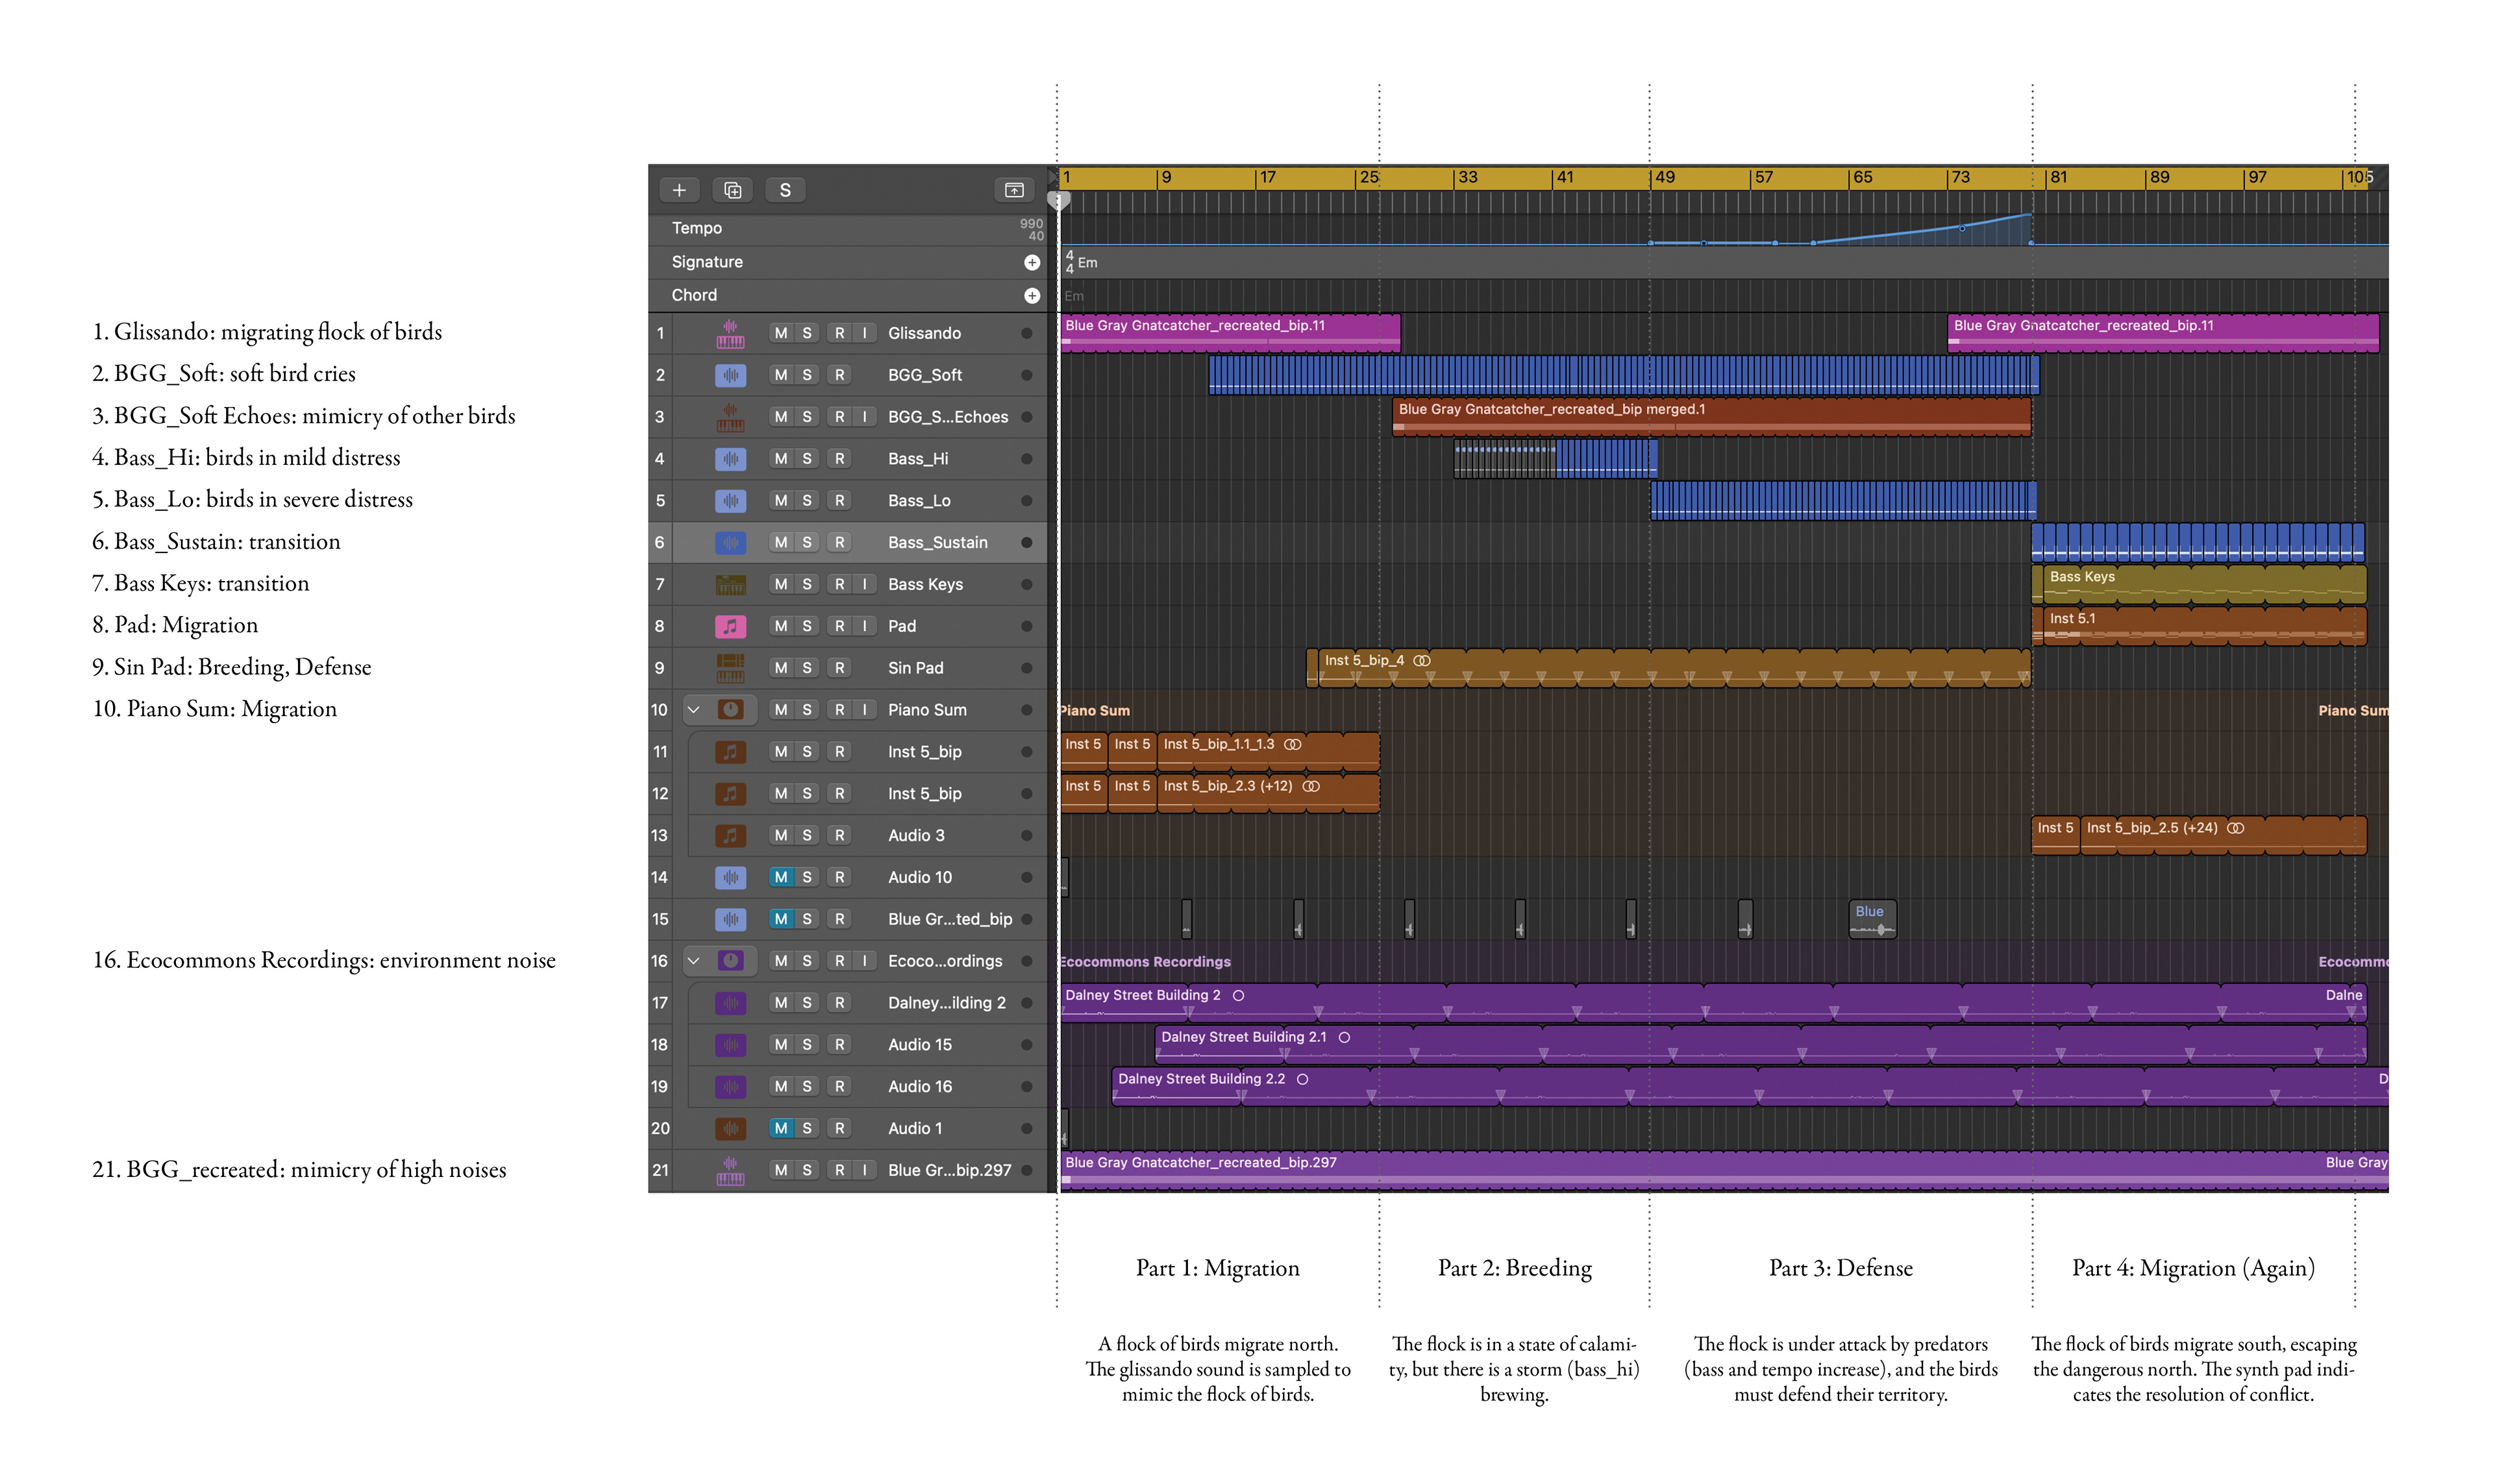2493x1484 pixels.
Task: Click the Bass Keys synth icon
Action: (730, 584)
